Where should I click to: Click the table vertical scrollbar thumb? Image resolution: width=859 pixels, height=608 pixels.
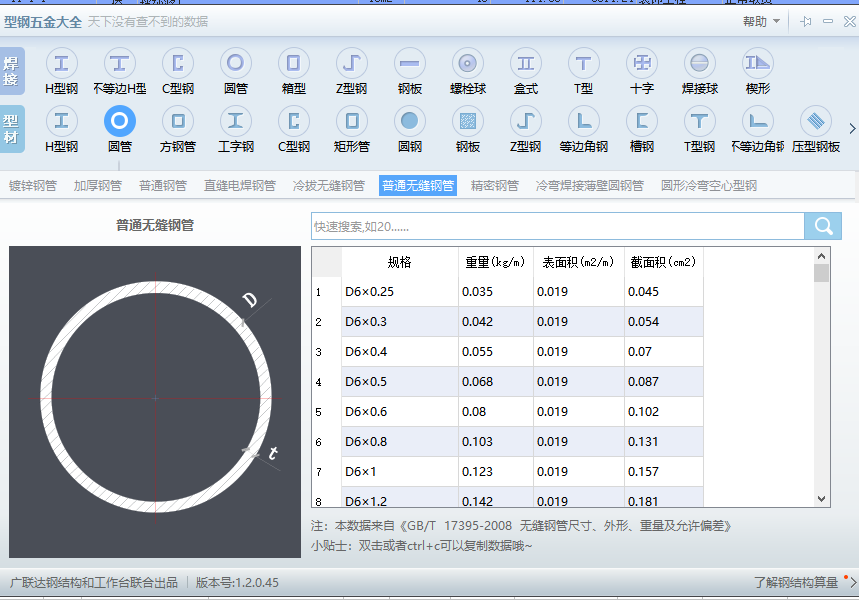[821, 273]
